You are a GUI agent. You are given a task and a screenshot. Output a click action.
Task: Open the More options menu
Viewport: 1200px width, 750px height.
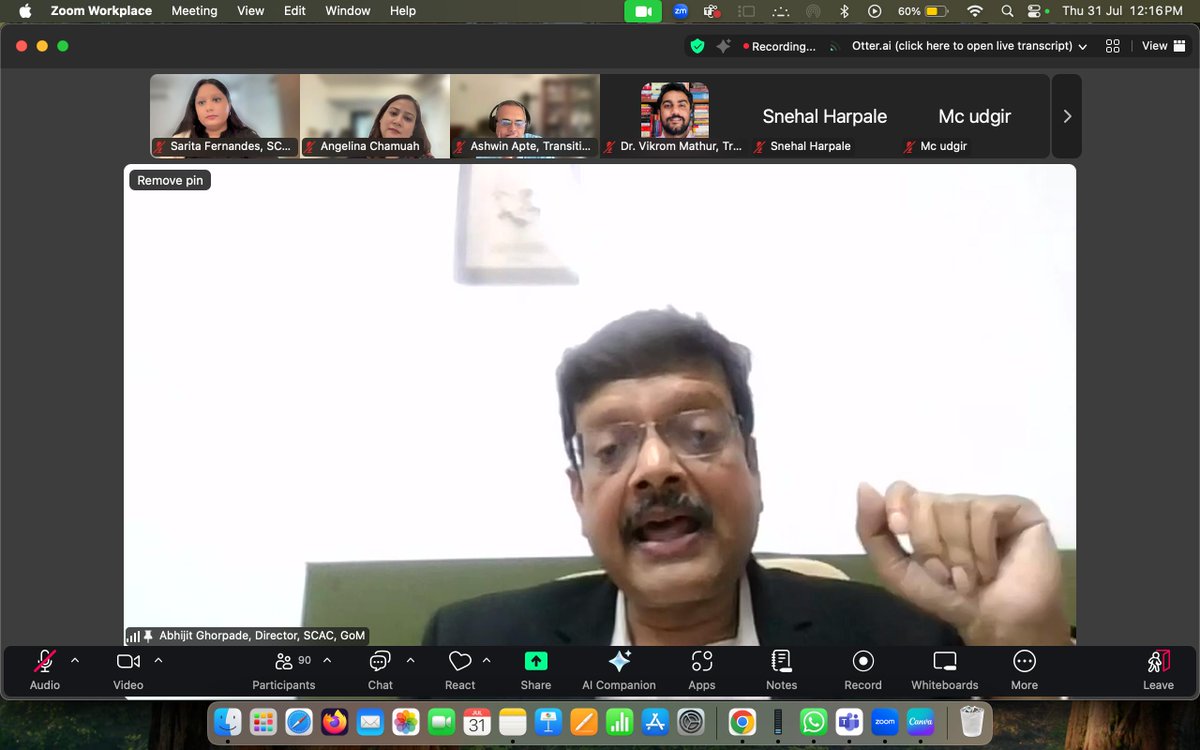pos(1024,669)
